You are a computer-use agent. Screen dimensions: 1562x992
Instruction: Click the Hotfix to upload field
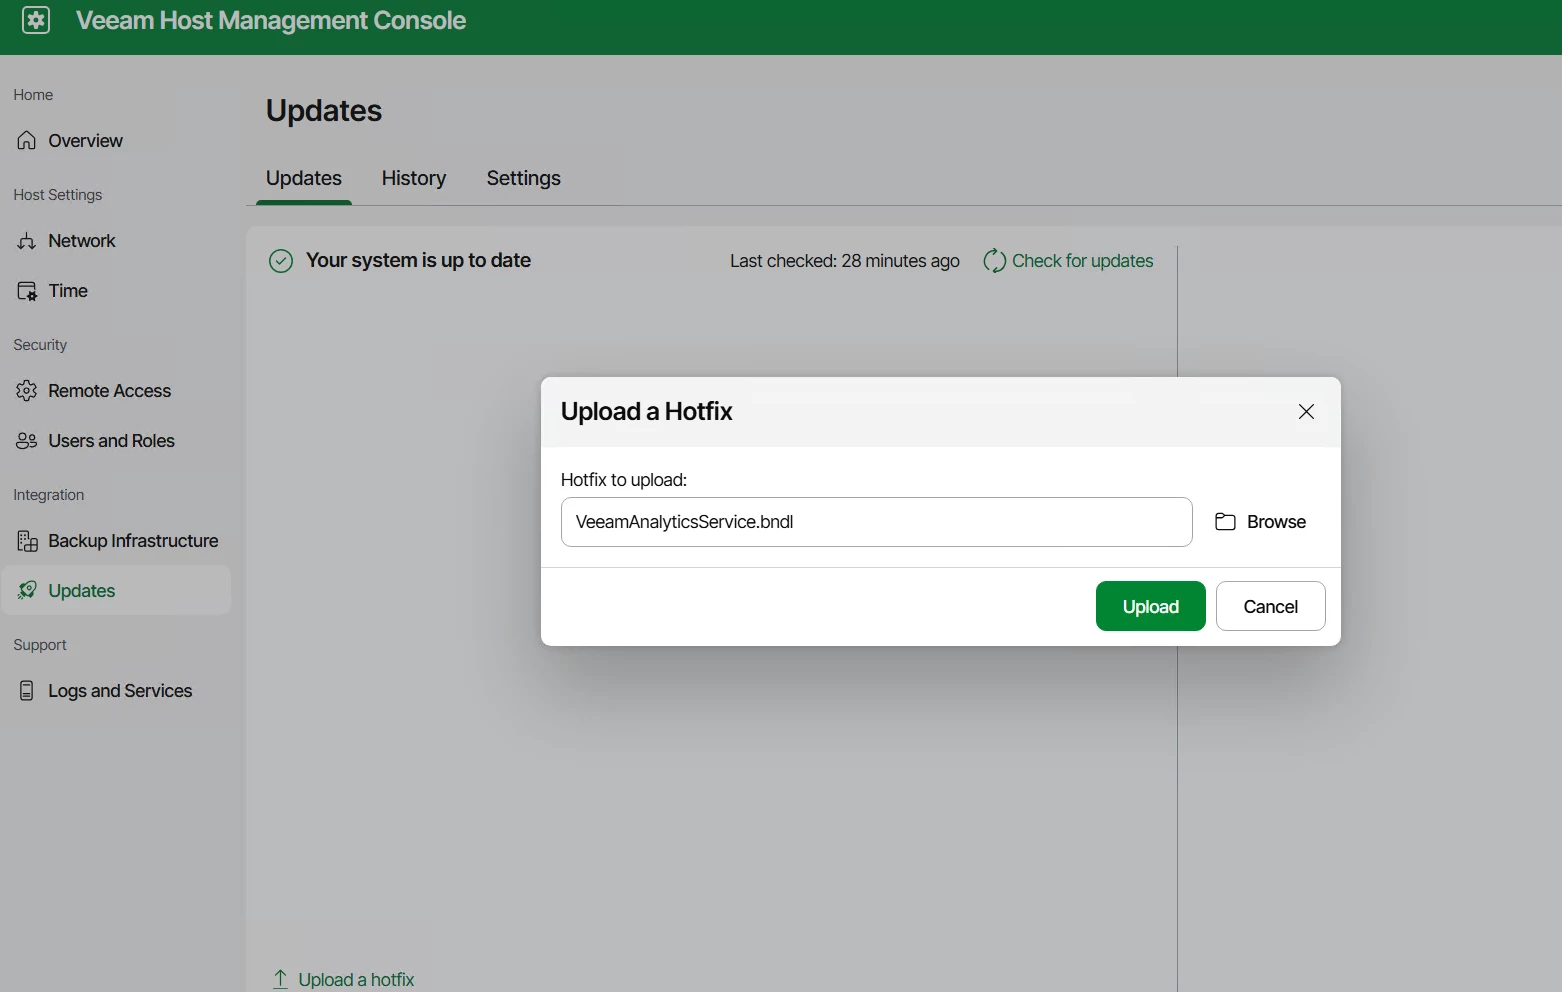point(877,522)
